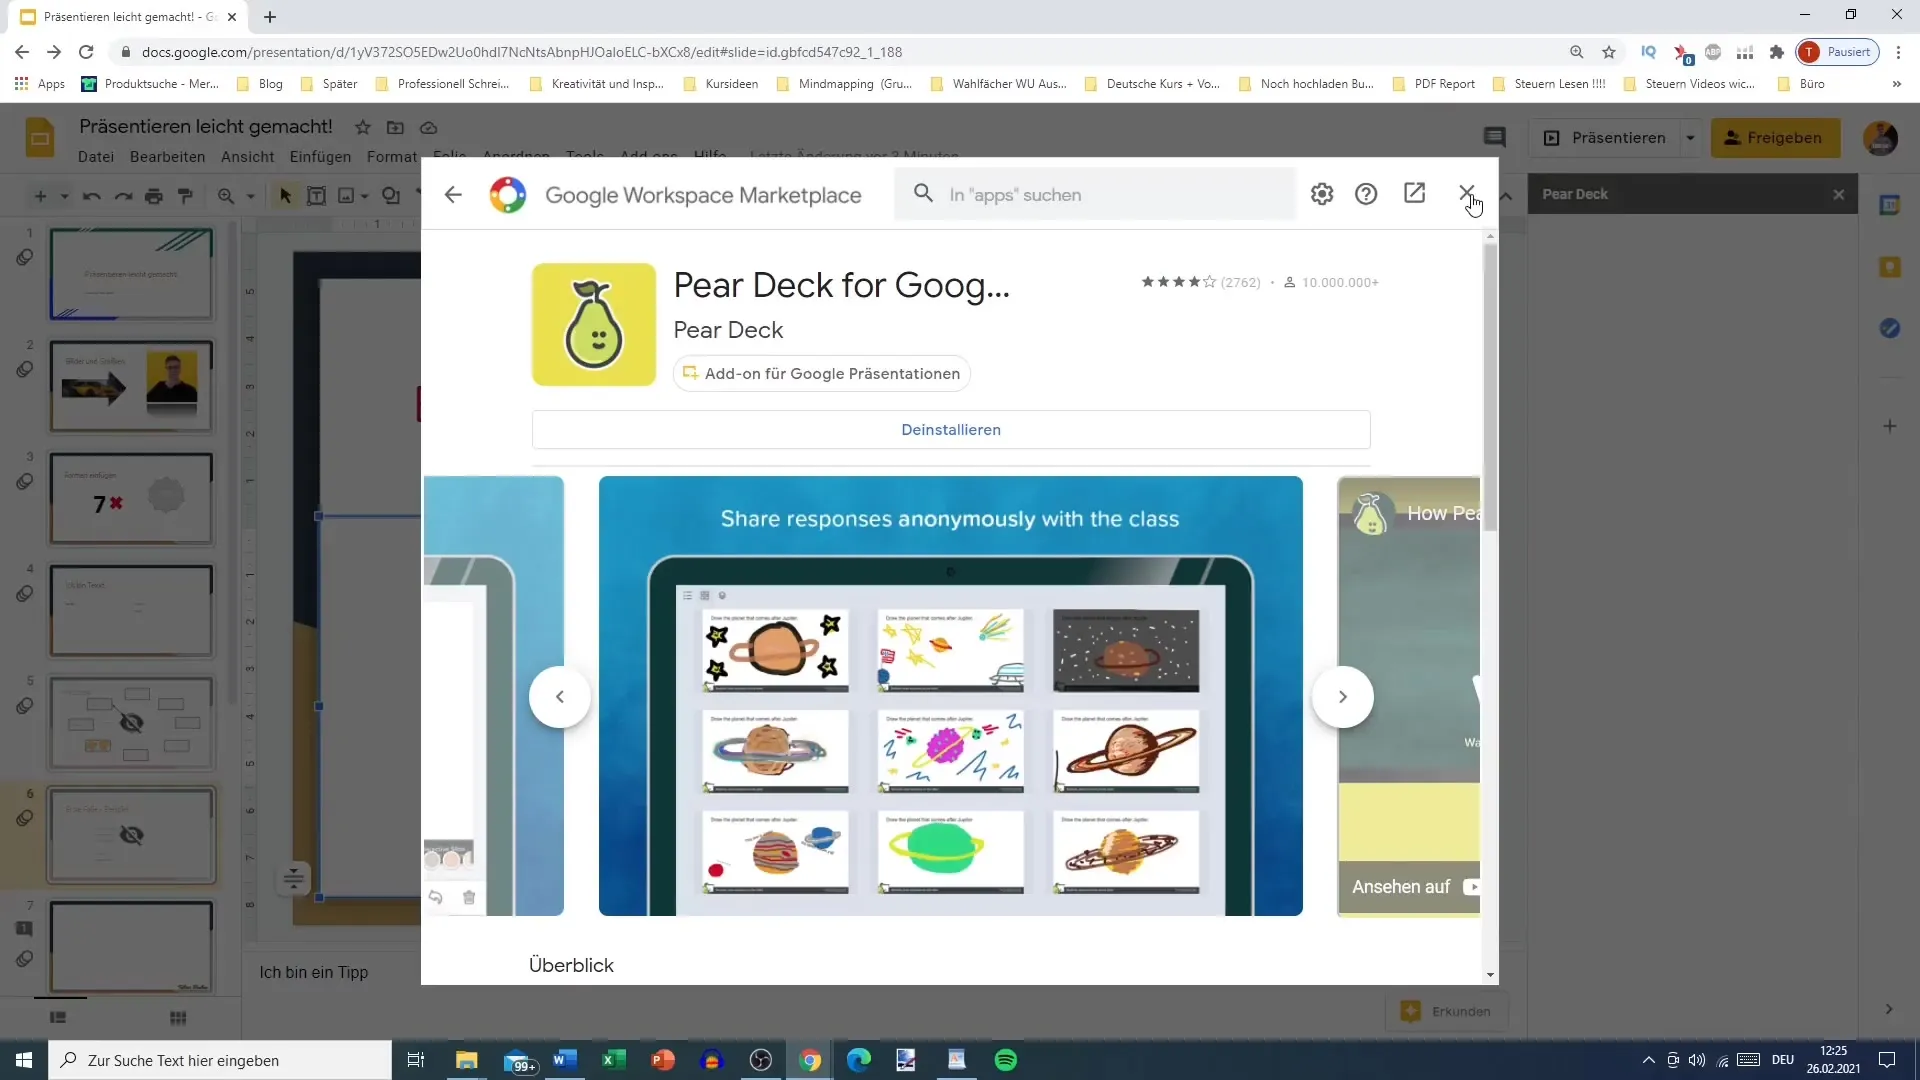
Task: Select the Einfügen menu item
Action: [x=320, y=157]
